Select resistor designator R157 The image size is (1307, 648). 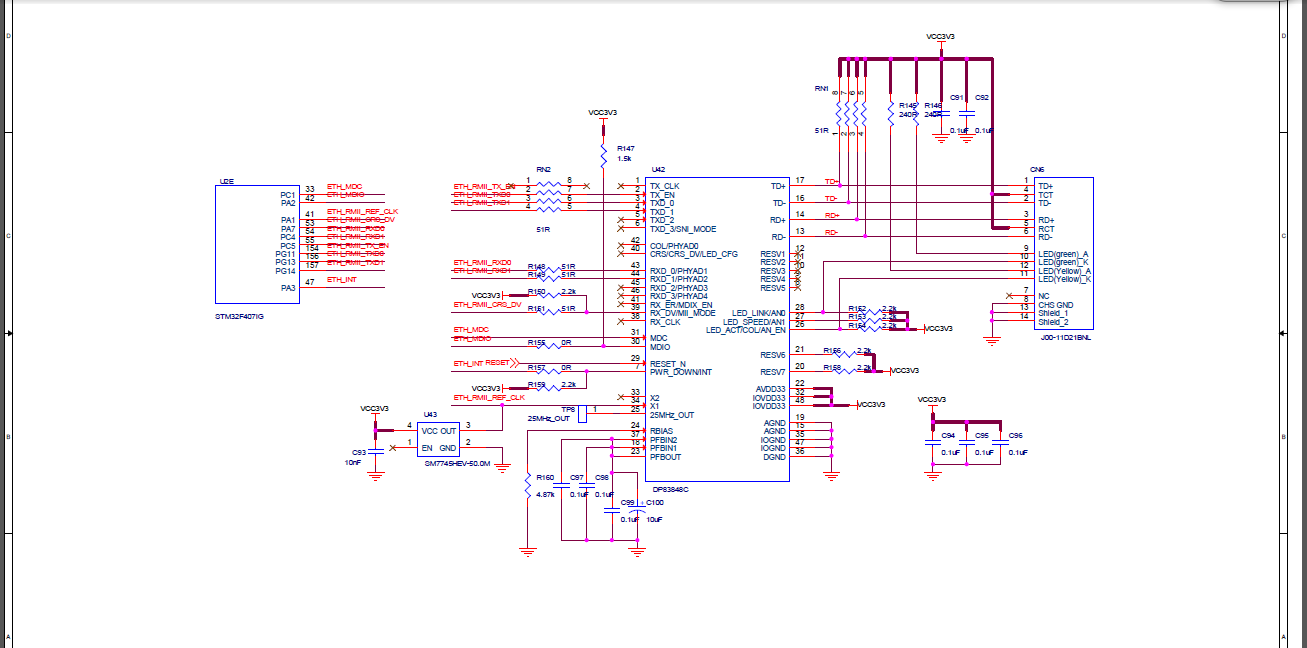coord(536,368)
